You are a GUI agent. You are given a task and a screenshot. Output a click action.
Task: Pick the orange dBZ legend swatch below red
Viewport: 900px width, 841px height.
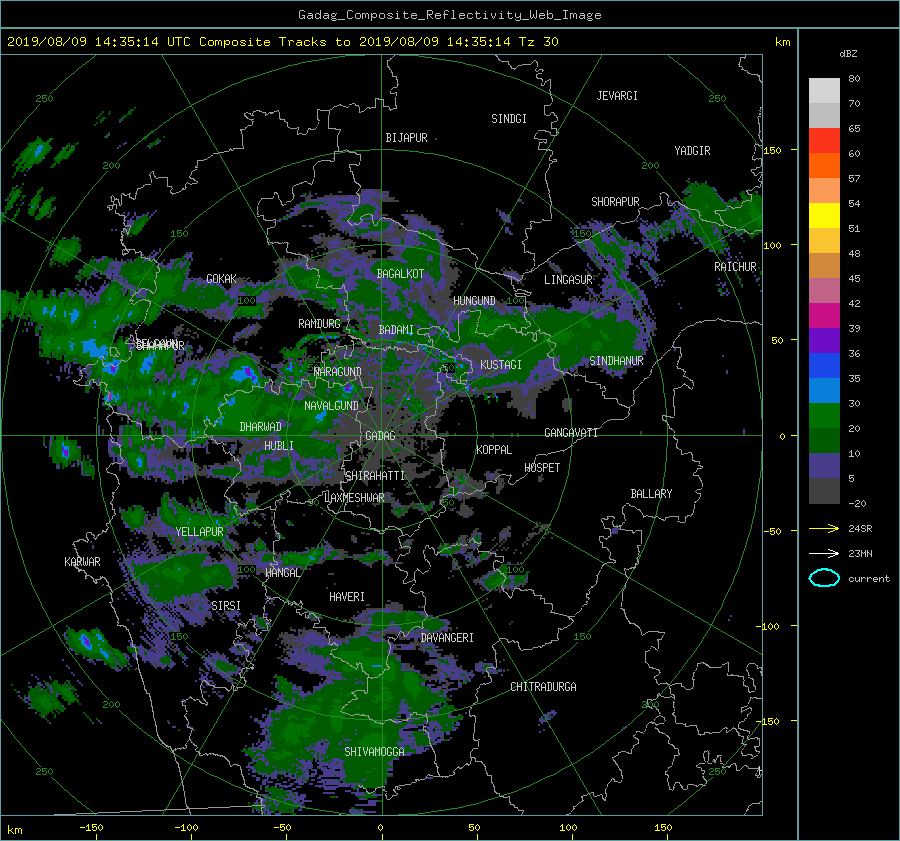pyautogui.click(x=824, y=165)
